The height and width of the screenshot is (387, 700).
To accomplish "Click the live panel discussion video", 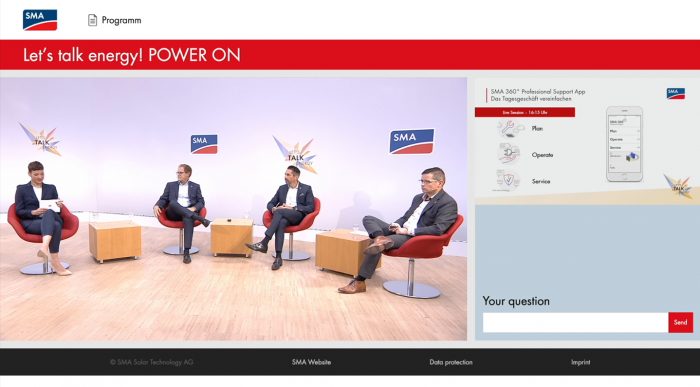I will [233, 209].
